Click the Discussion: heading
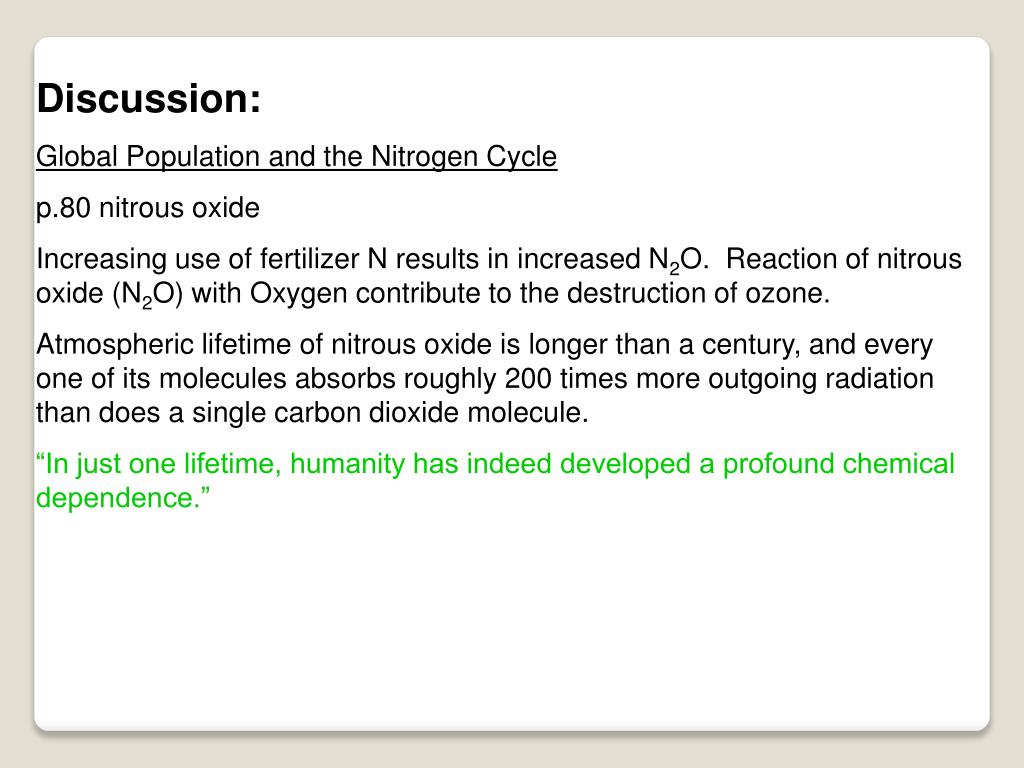 (149, 99)
